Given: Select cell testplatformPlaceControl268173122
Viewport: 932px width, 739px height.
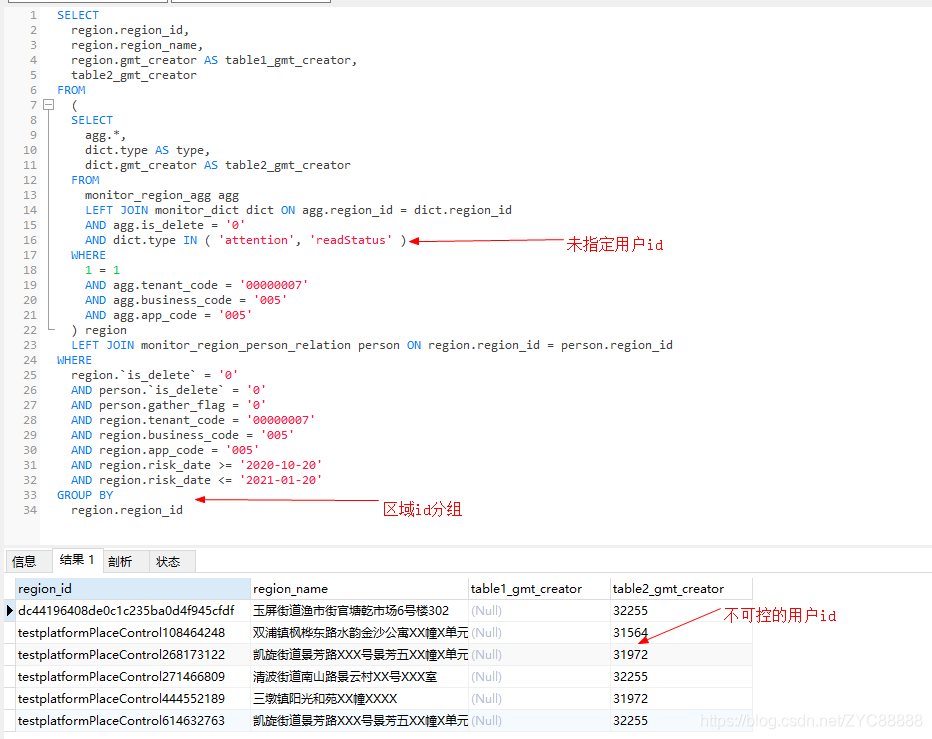Looking at the screenshot, I should click(133, 655).
